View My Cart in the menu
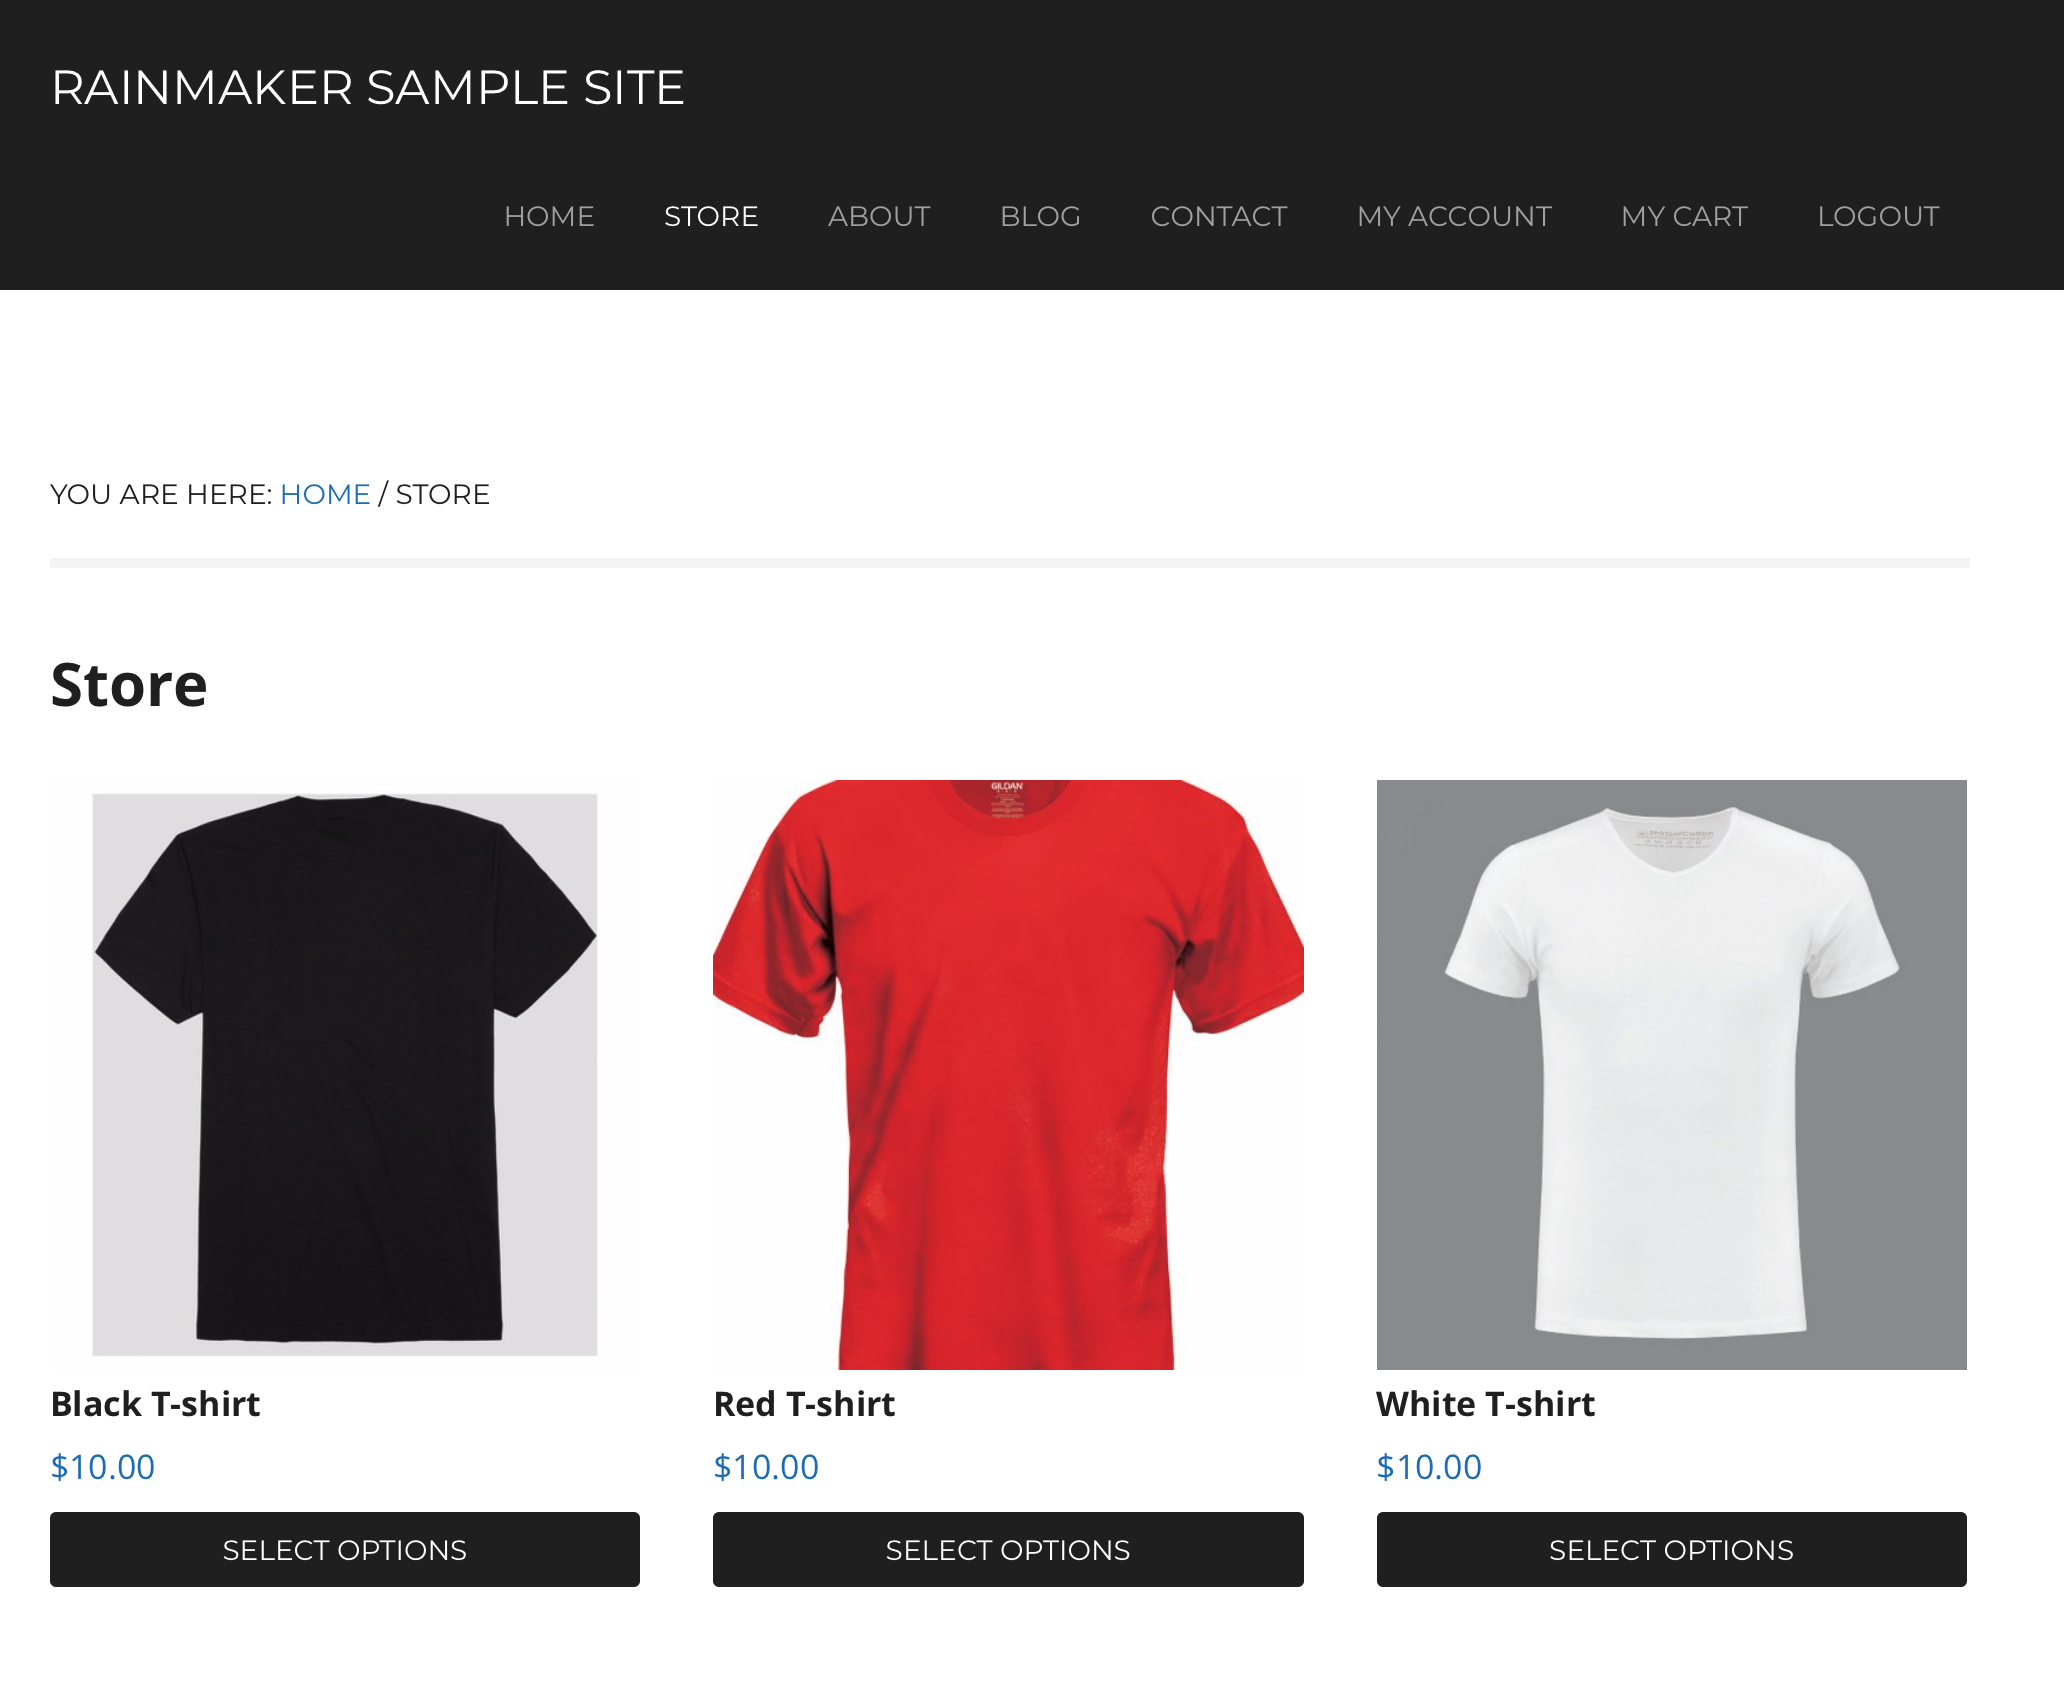The width and height of the screenshot is (2064, 1688). pyautogui.click(x=1684, y=216)
